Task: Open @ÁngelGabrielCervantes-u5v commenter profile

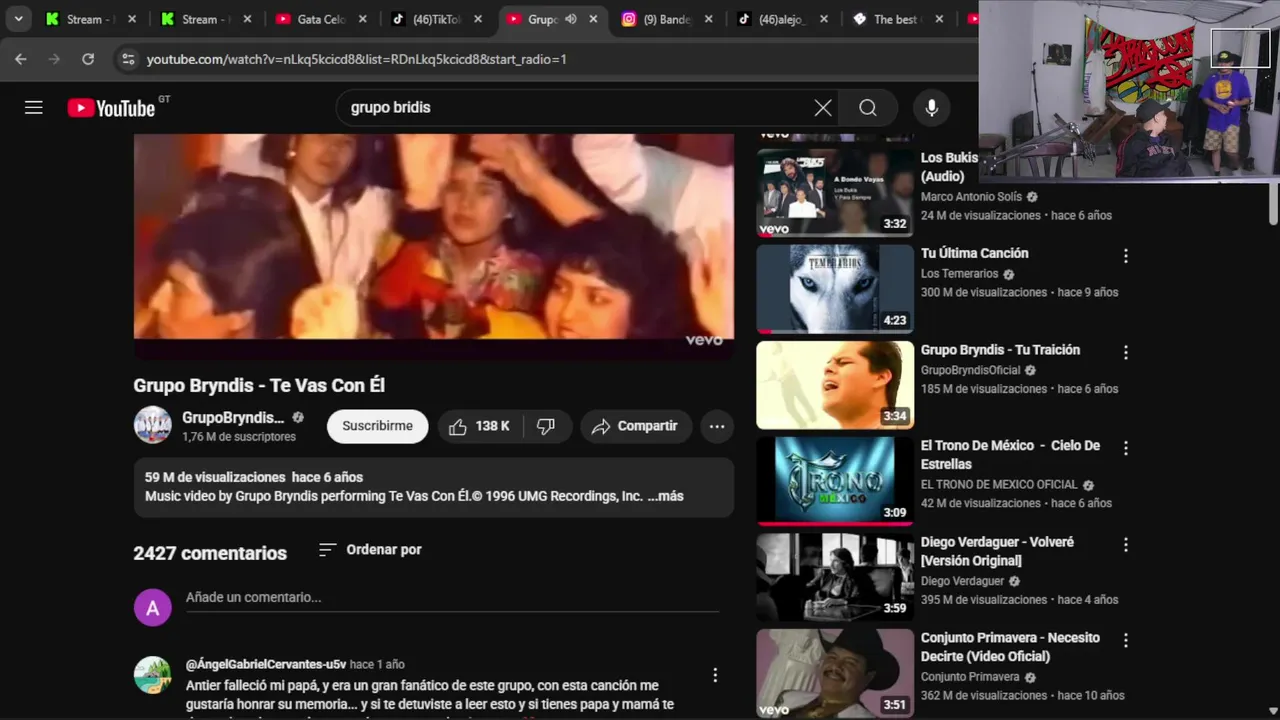Action: (266, 664)
